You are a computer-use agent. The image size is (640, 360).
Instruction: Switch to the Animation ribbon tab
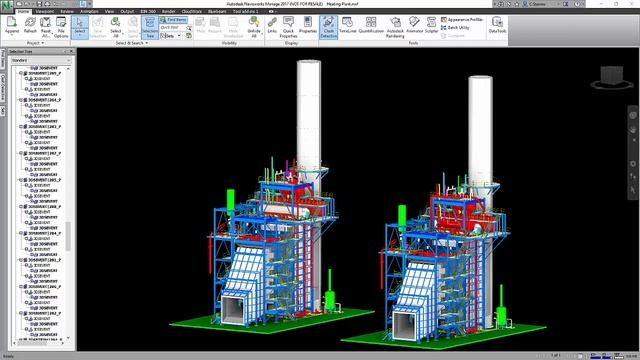coord(89,11)
